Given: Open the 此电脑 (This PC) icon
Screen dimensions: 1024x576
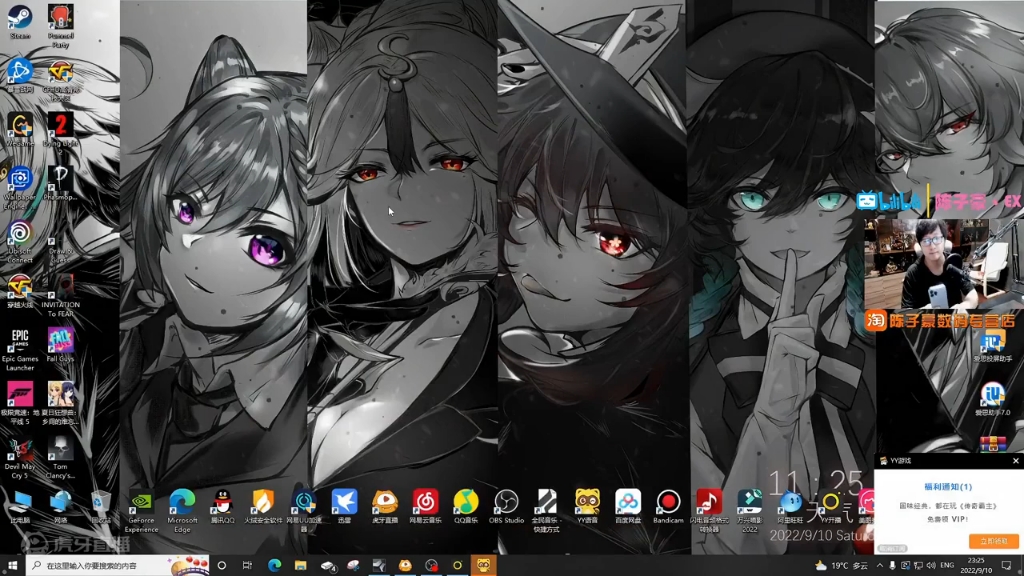Looking at the screenshot, I should [20, 507].
